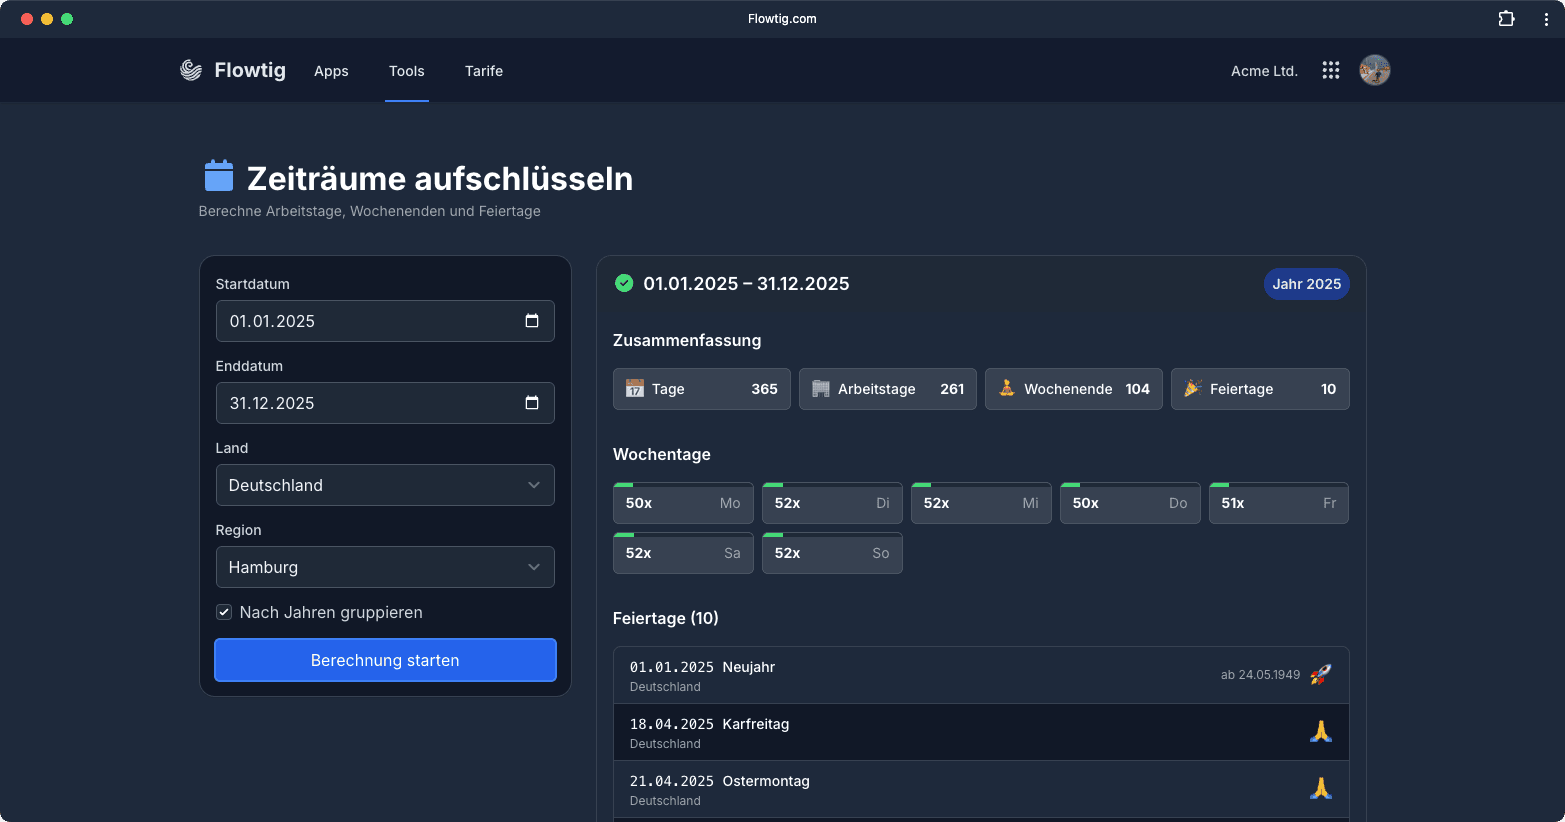Click the Enddatum field 31.12.2025
The height and width of the screenshot is (822, 1565).
coord(385,403)
